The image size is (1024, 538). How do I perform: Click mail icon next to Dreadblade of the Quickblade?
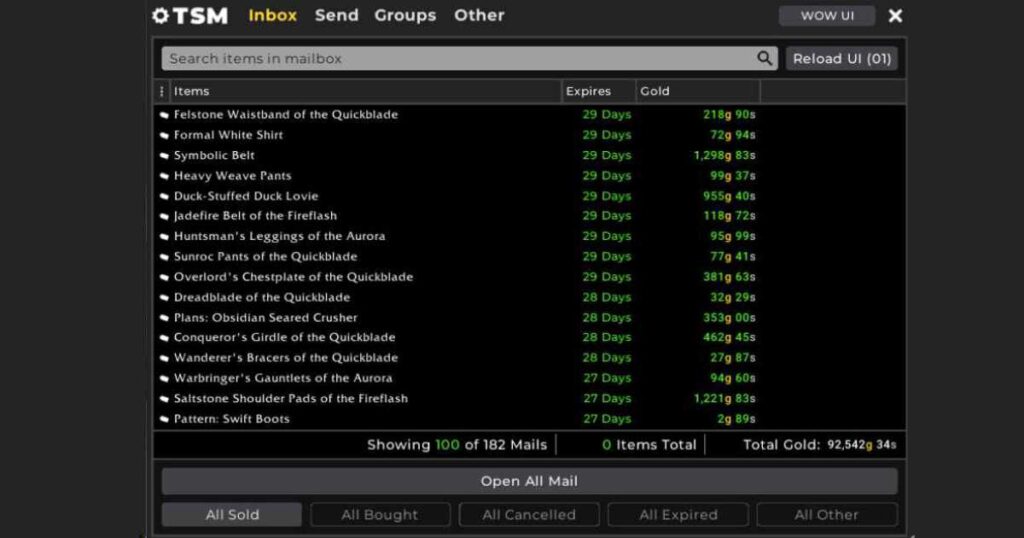164,298
